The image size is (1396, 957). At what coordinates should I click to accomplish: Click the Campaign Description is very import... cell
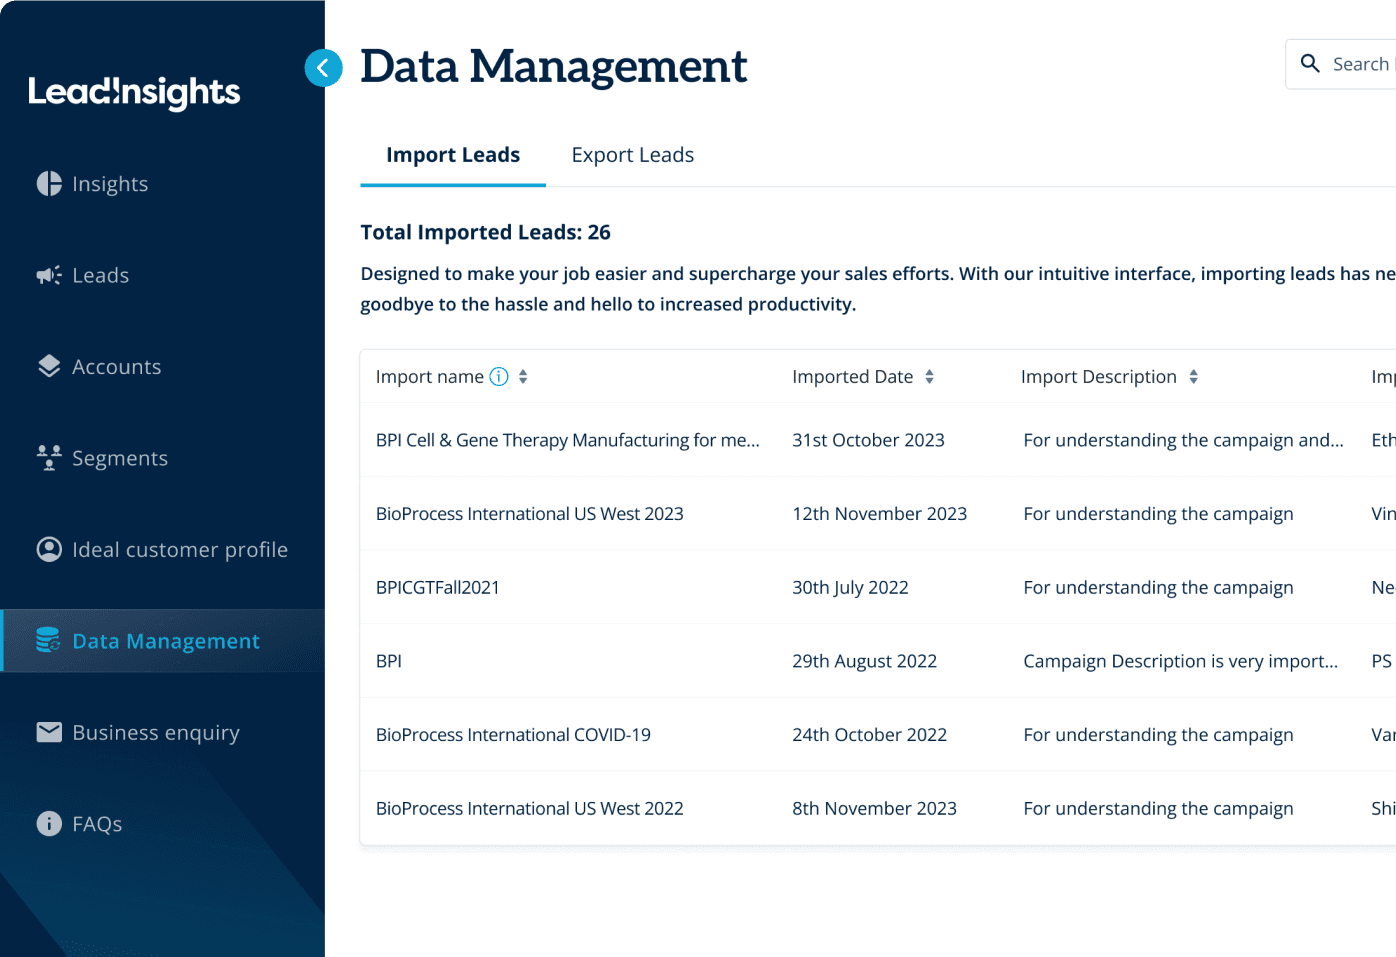click(1181, 661)
